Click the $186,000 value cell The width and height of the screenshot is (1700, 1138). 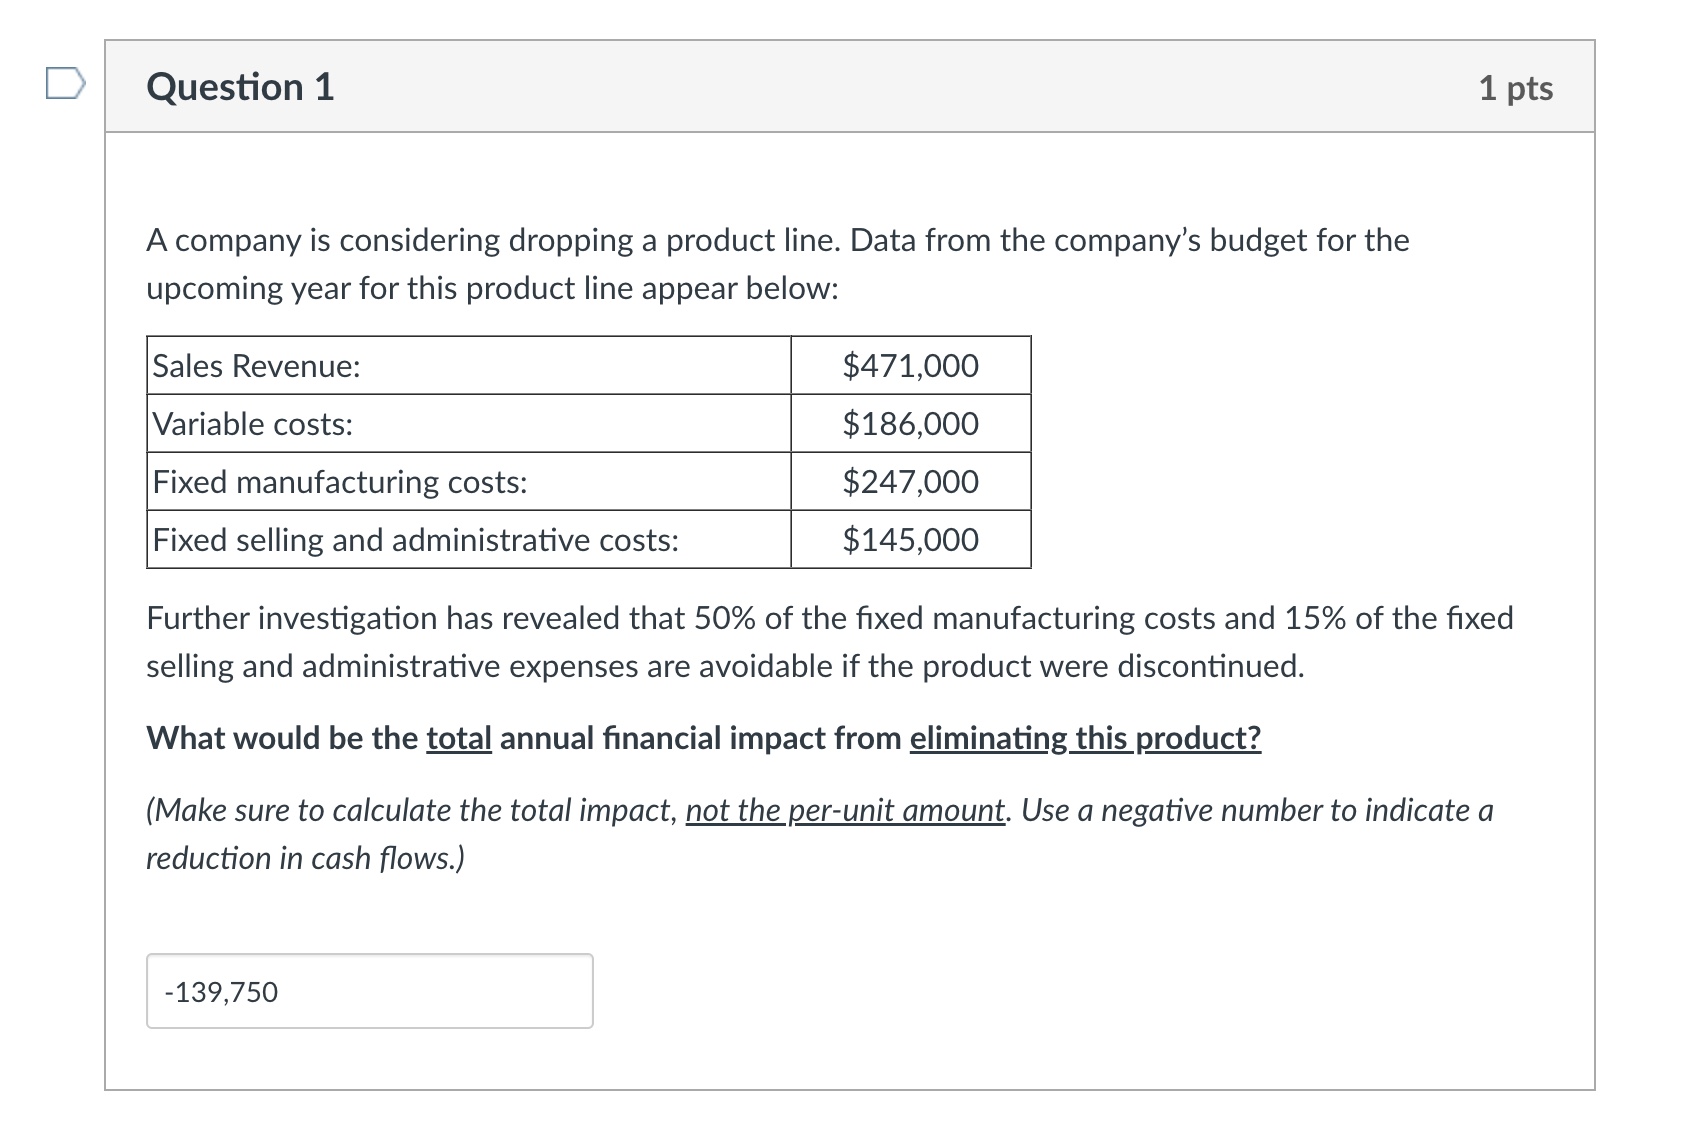click(x=910, y=424)
